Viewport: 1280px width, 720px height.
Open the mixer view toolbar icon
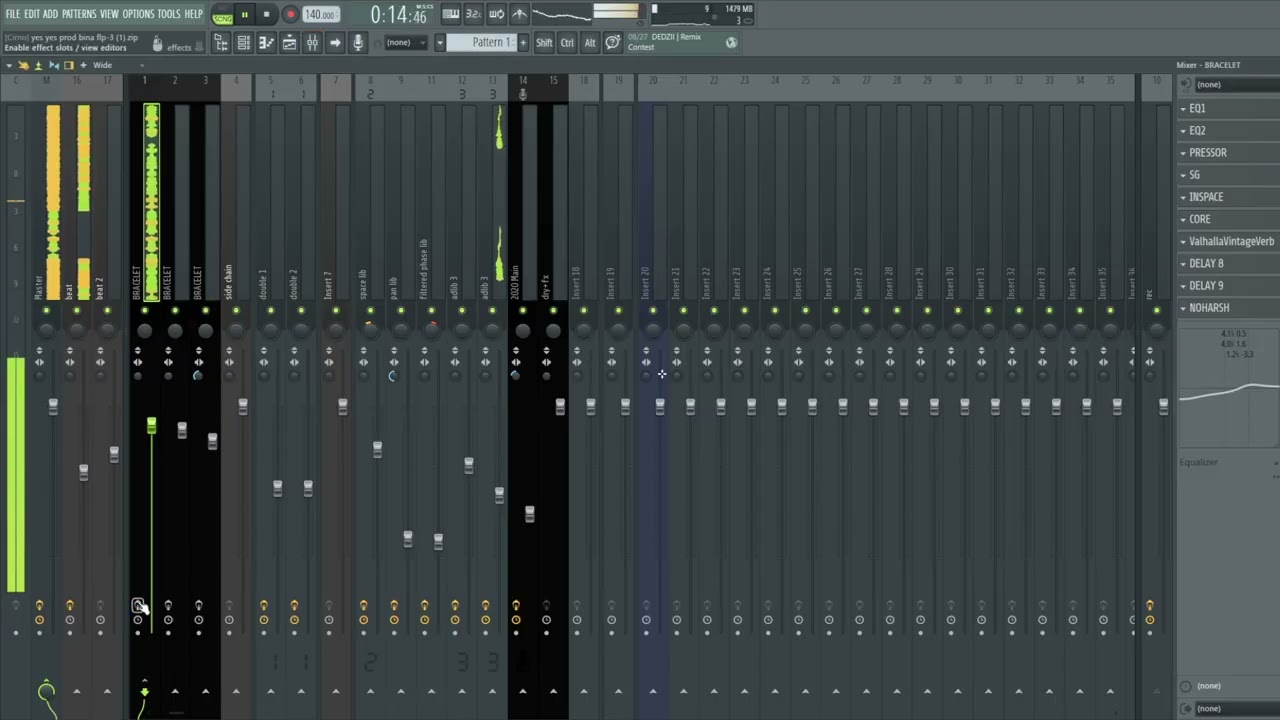pos(312,43)
